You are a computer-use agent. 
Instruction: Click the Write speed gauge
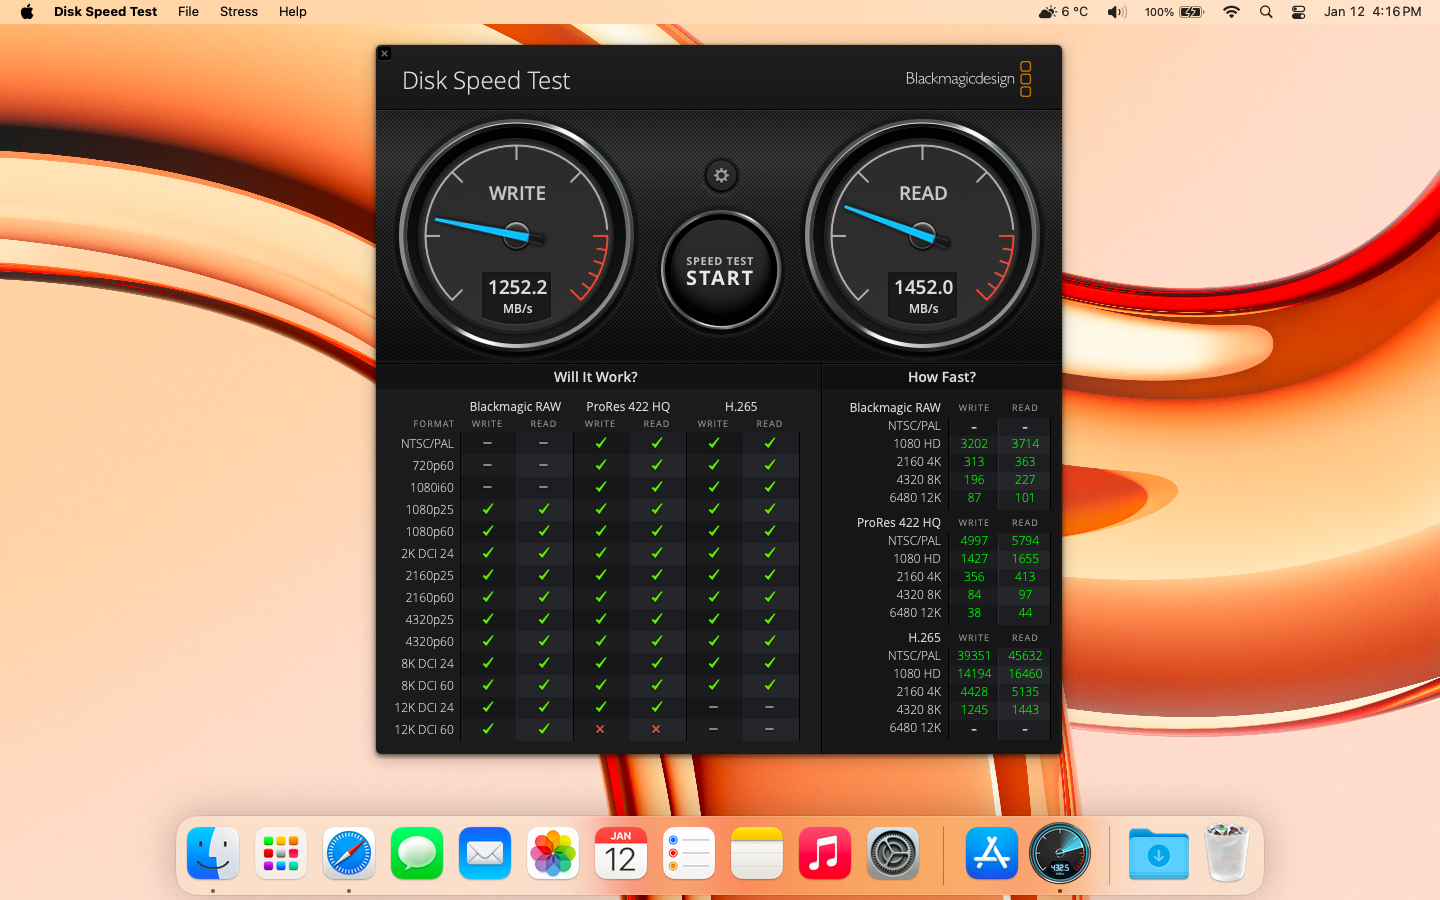pyautogui.click(x=517, y=236)
